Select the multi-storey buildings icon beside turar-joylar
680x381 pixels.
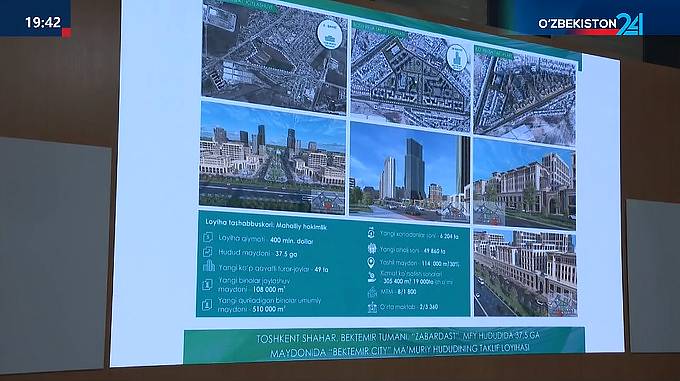coord(209,266)
